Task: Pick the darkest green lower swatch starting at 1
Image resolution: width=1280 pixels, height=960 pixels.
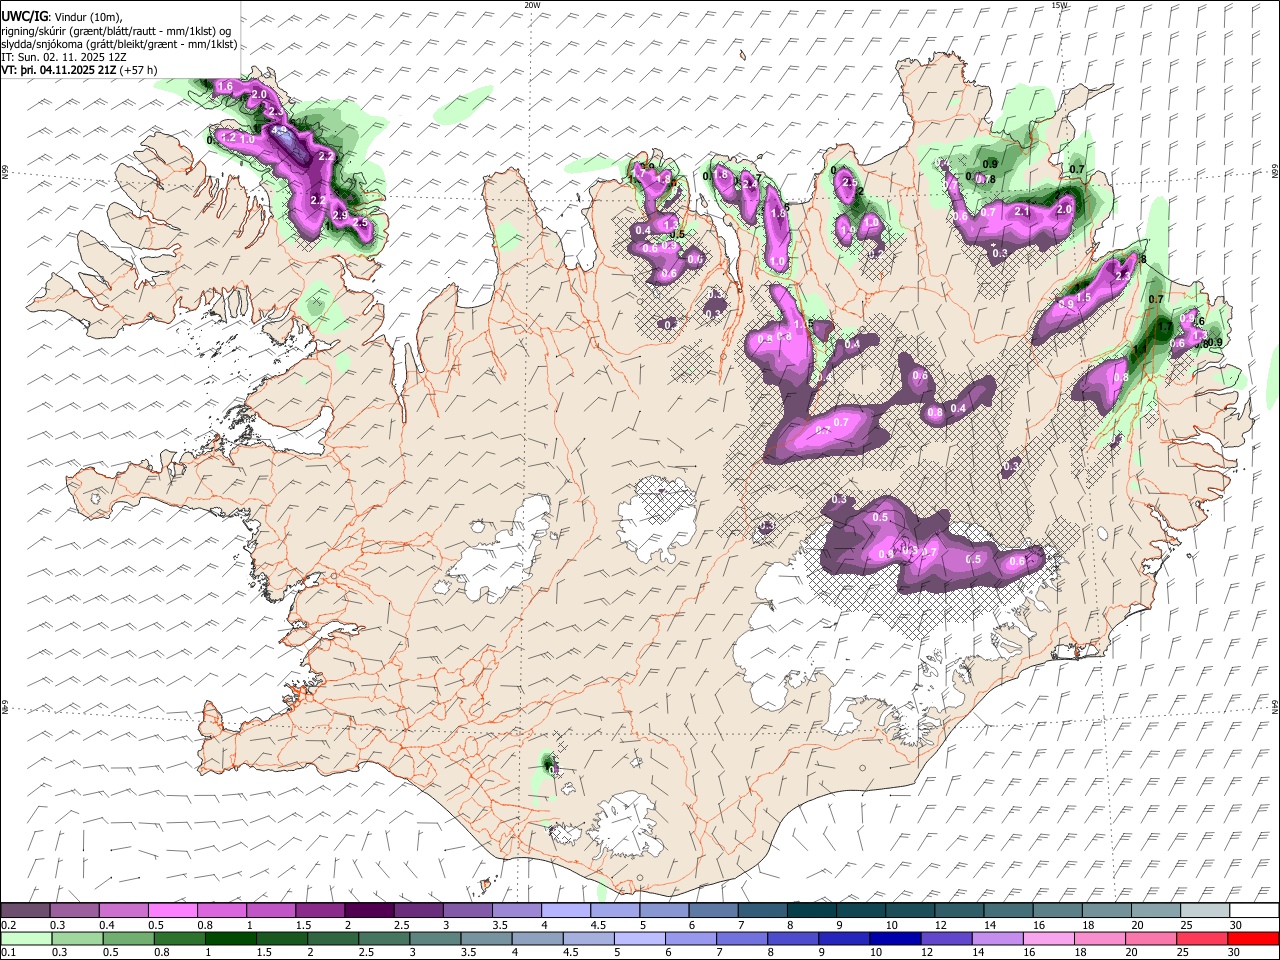Action: pos(231,938)
